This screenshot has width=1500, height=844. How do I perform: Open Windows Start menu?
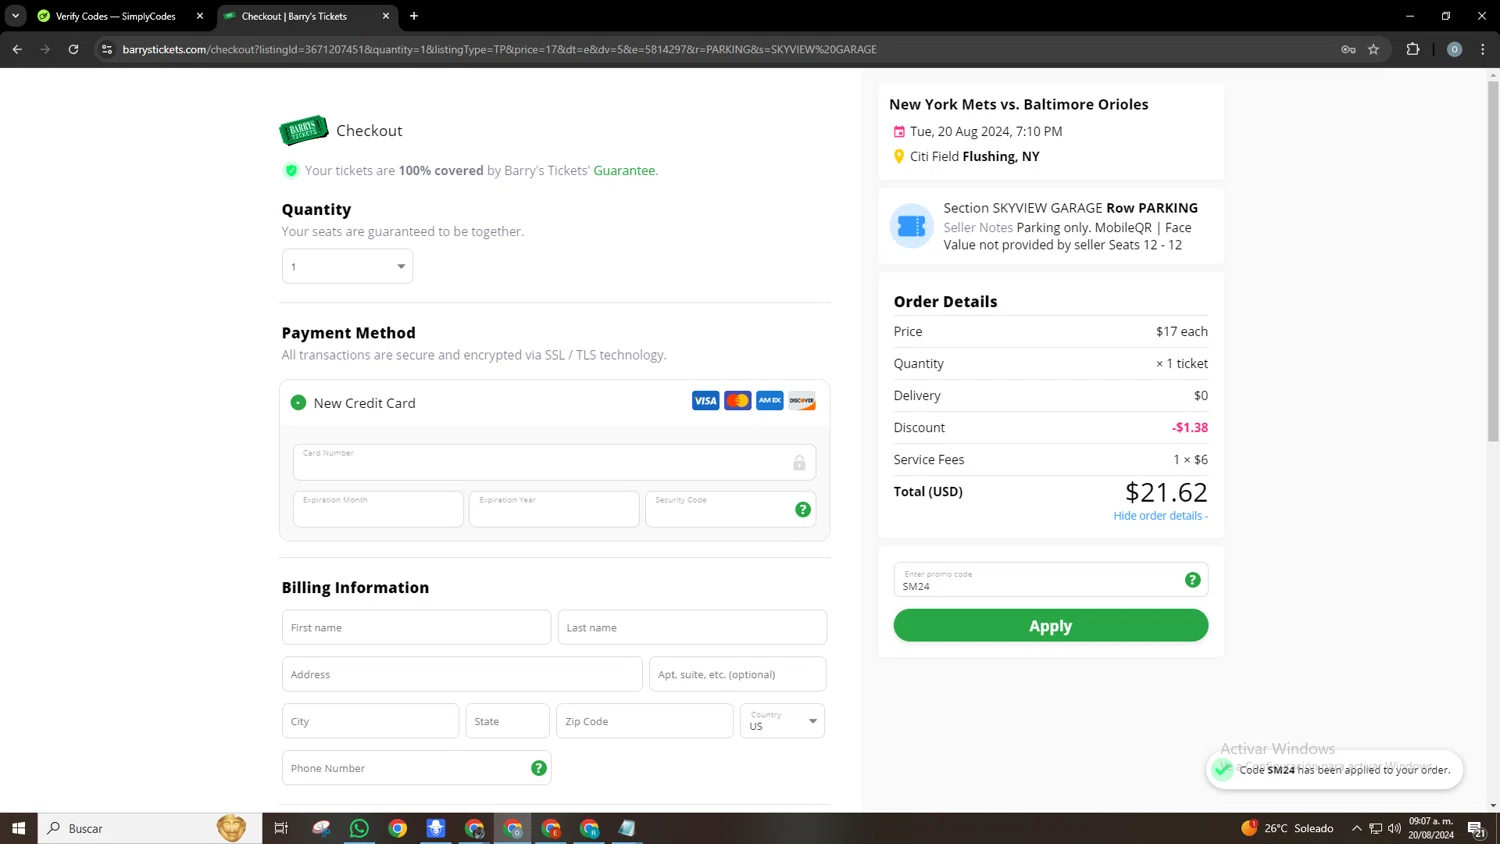[x=18, y=828]
